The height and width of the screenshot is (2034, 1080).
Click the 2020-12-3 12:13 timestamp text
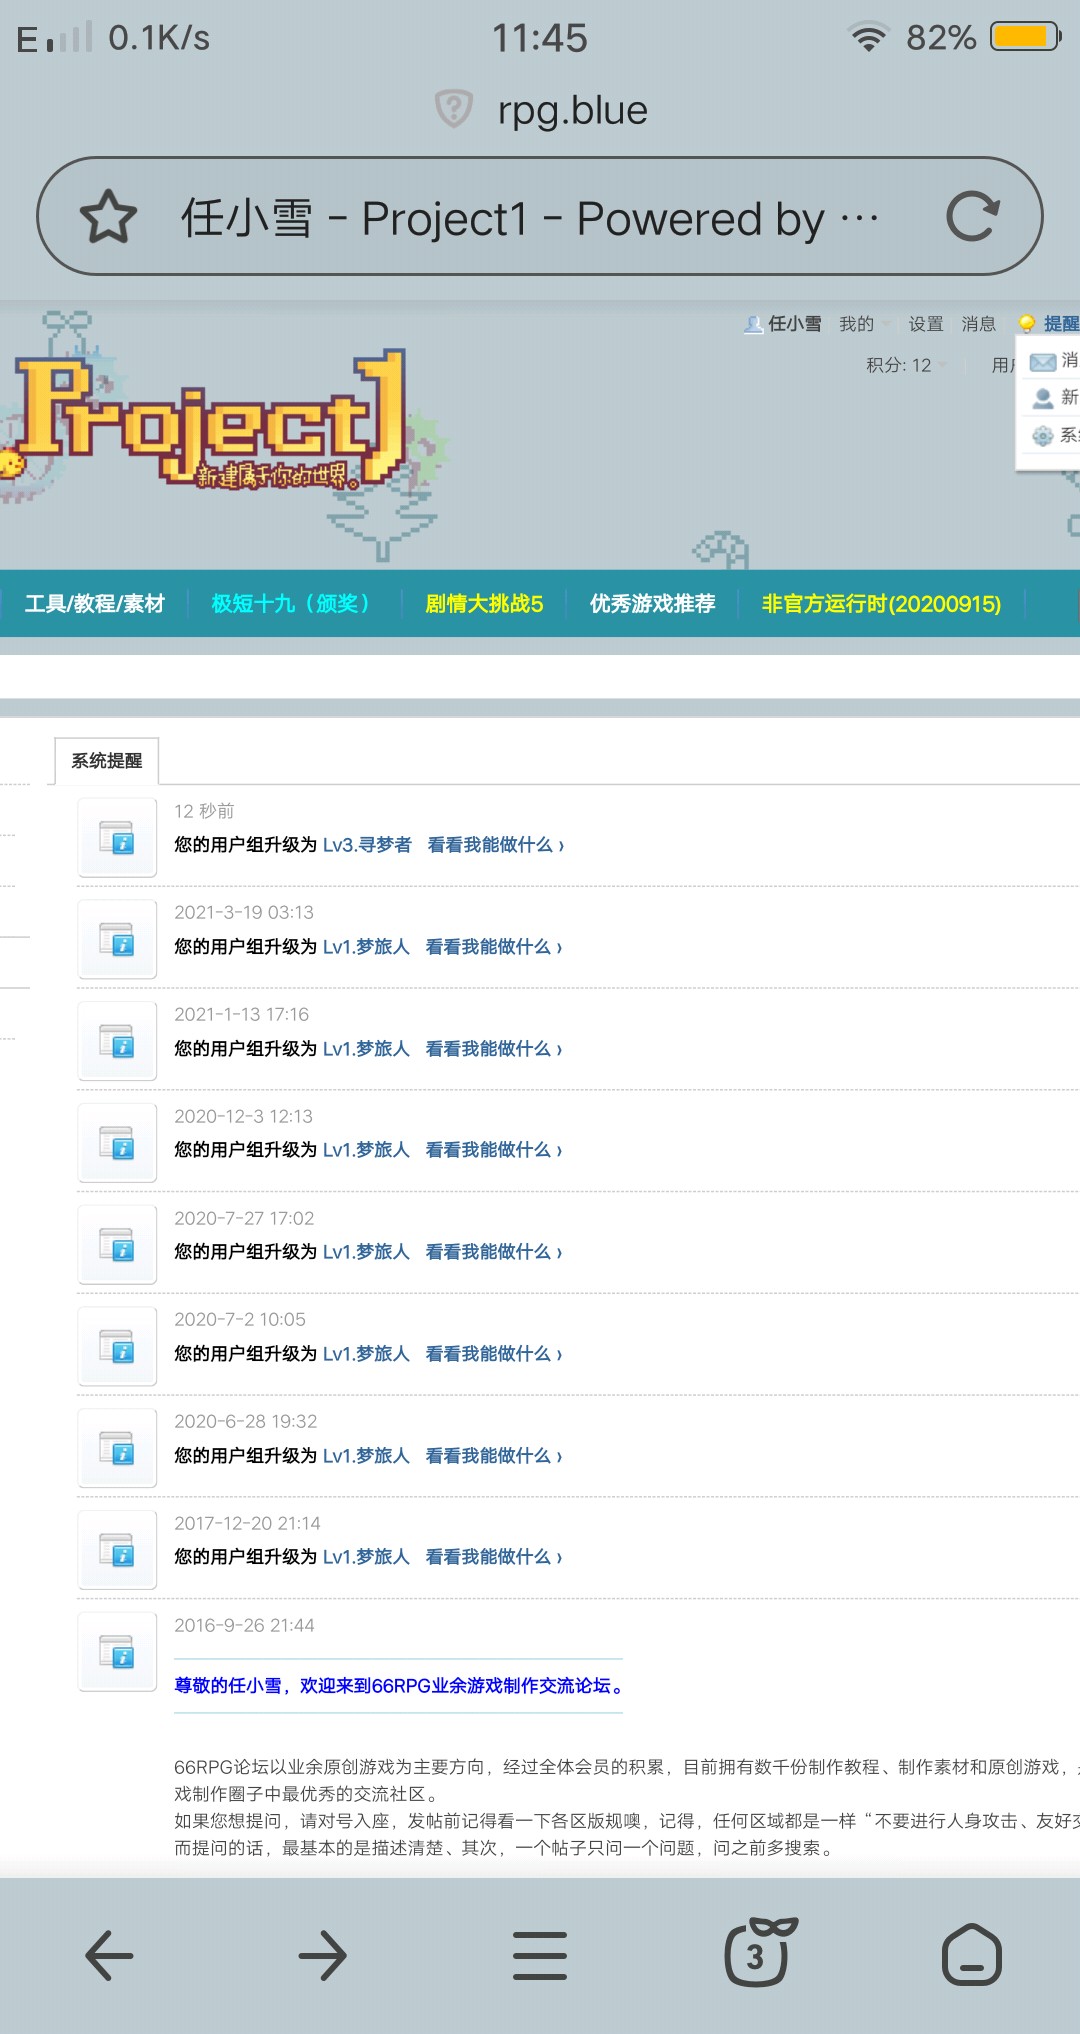243,1116
